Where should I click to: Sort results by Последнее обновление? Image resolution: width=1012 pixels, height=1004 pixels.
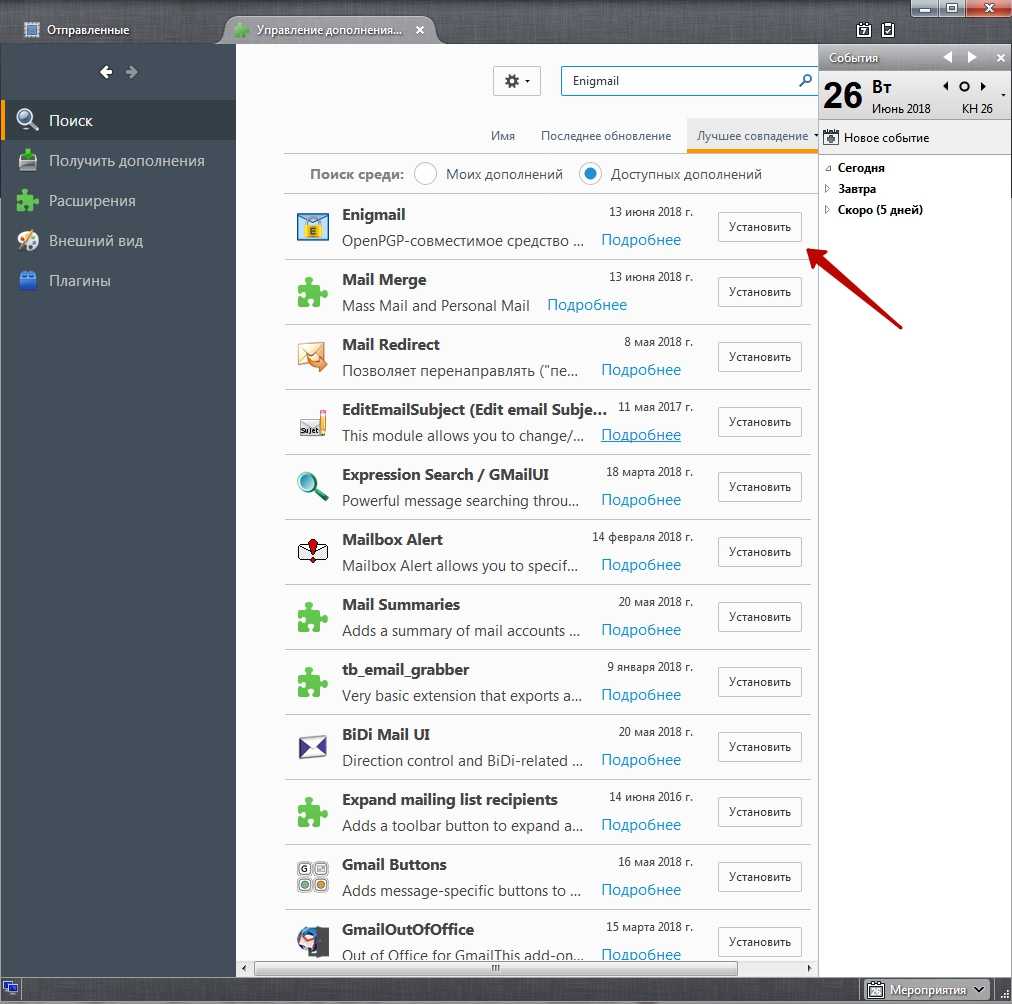coord(606,136)
